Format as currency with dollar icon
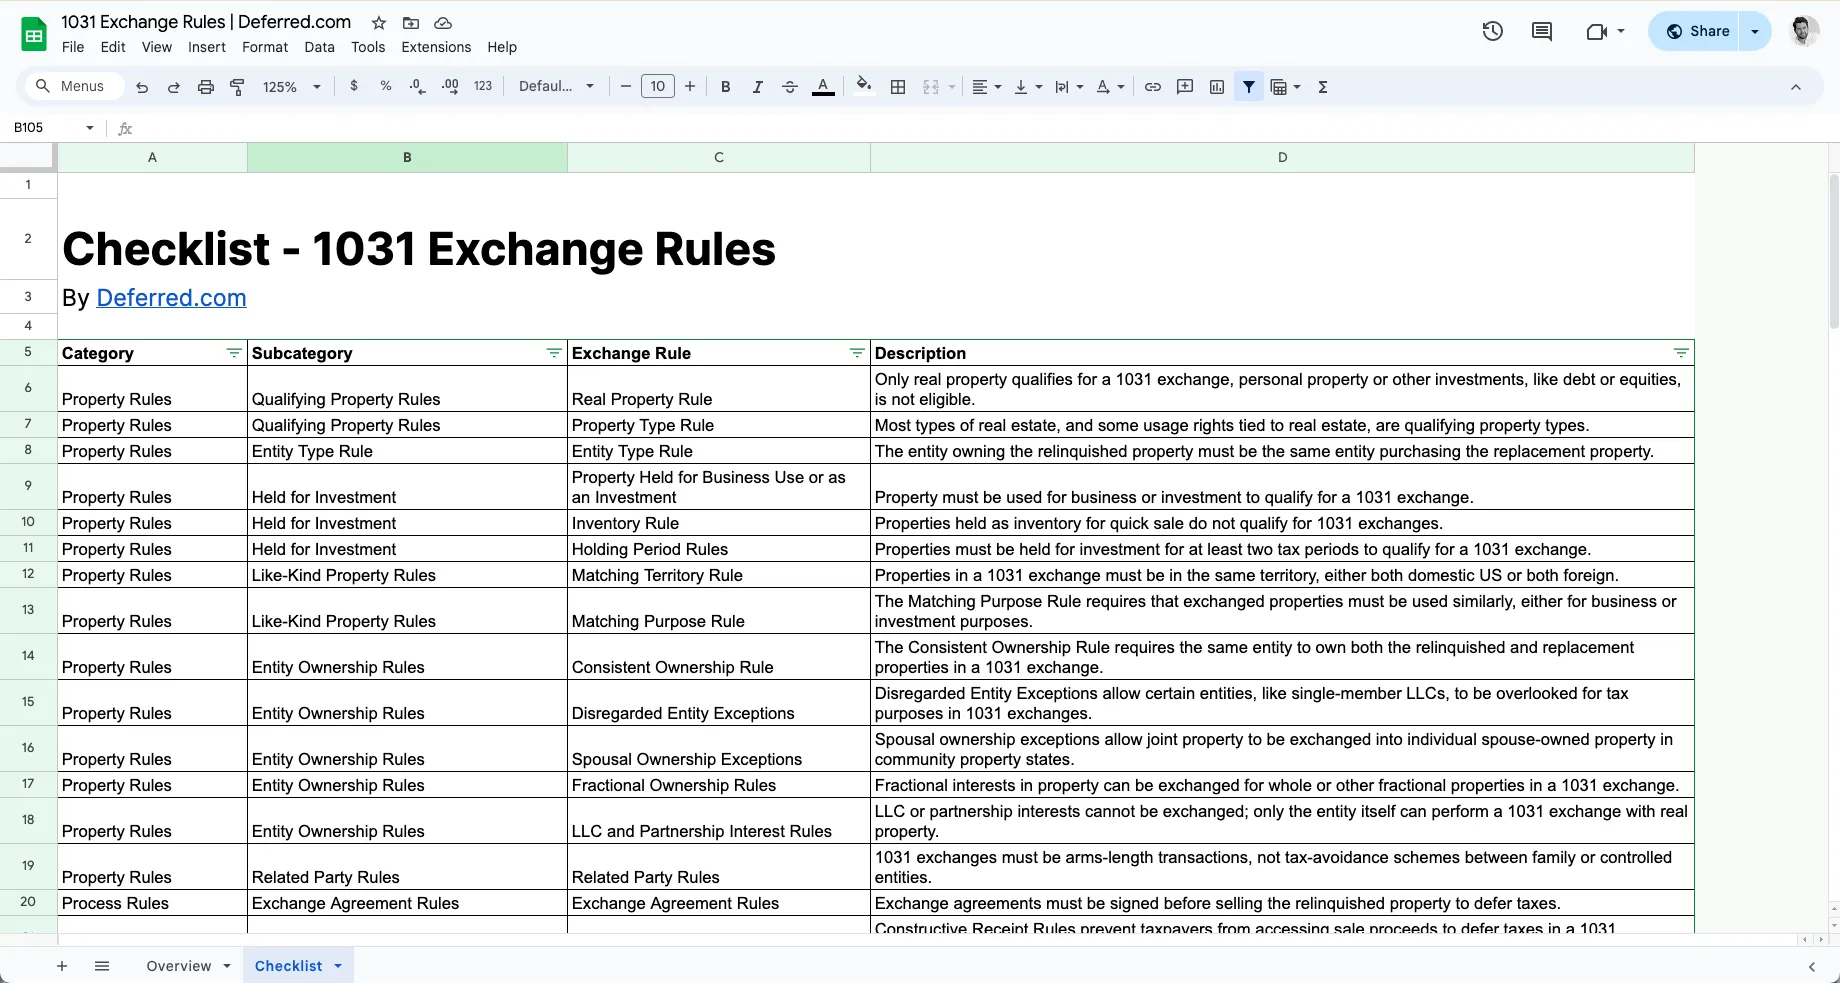The height and width of the screenshot is (983, 1840). (x=354, y=87)
